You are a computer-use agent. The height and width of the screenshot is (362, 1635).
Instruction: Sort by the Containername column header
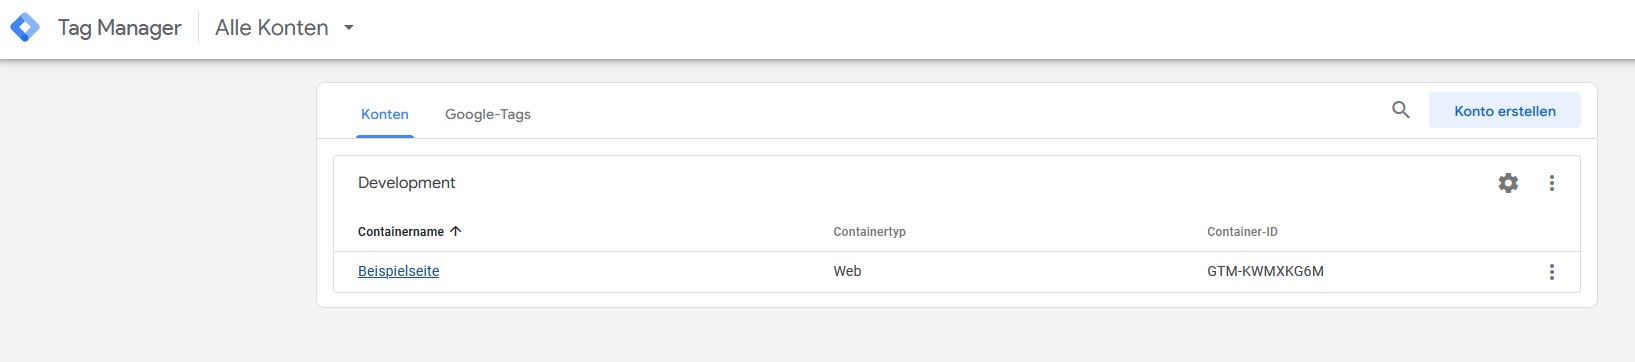pos(401,231)
